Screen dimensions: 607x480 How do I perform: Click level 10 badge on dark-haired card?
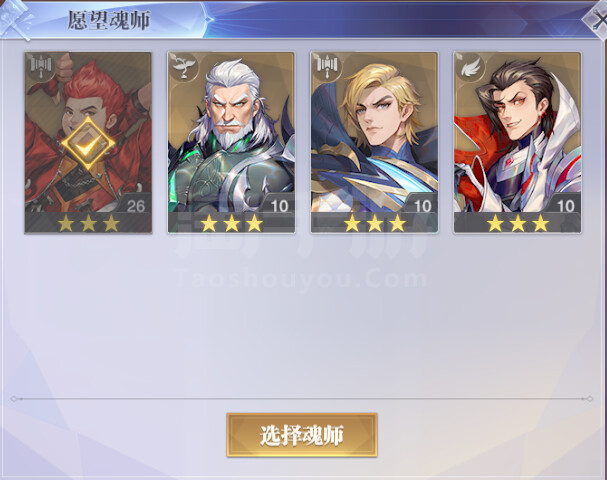(x=566, y=206)
